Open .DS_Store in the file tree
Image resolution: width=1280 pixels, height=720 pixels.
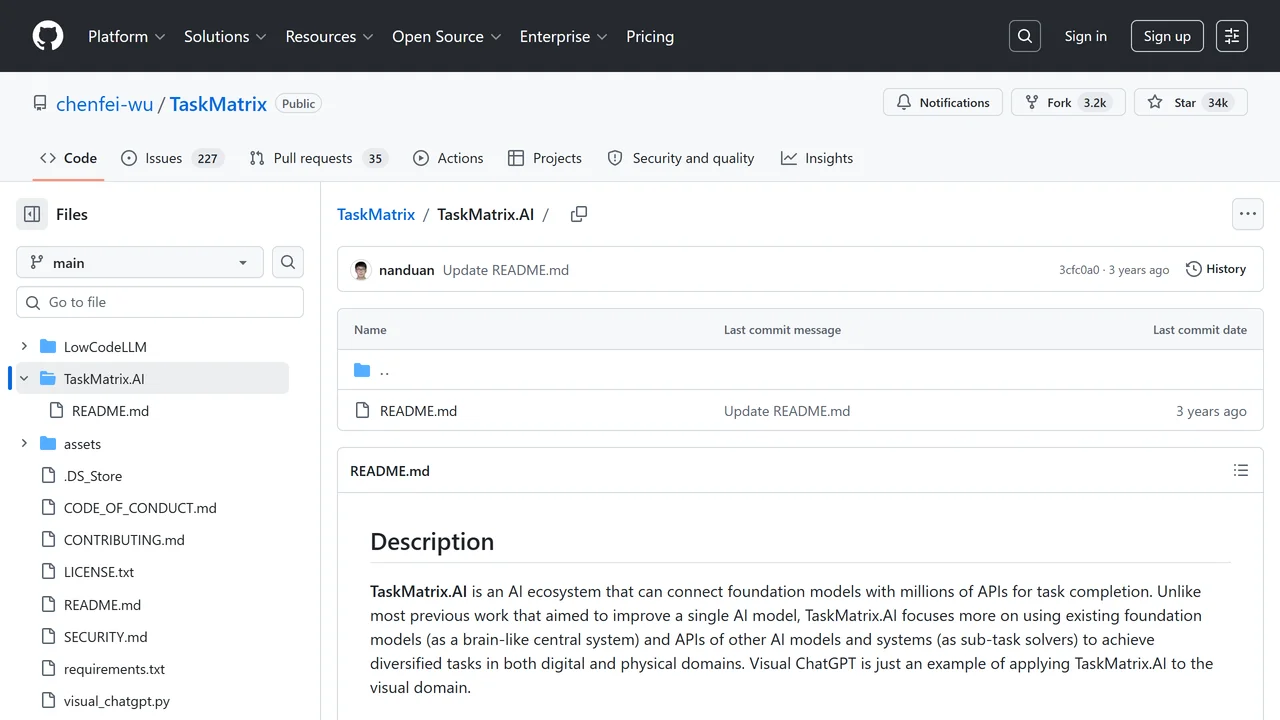click(93, 476)
